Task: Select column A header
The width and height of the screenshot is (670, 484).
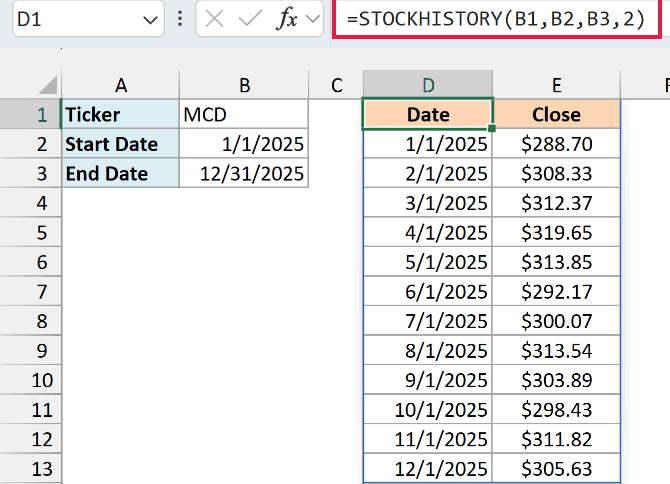Action: click(121, 85)
